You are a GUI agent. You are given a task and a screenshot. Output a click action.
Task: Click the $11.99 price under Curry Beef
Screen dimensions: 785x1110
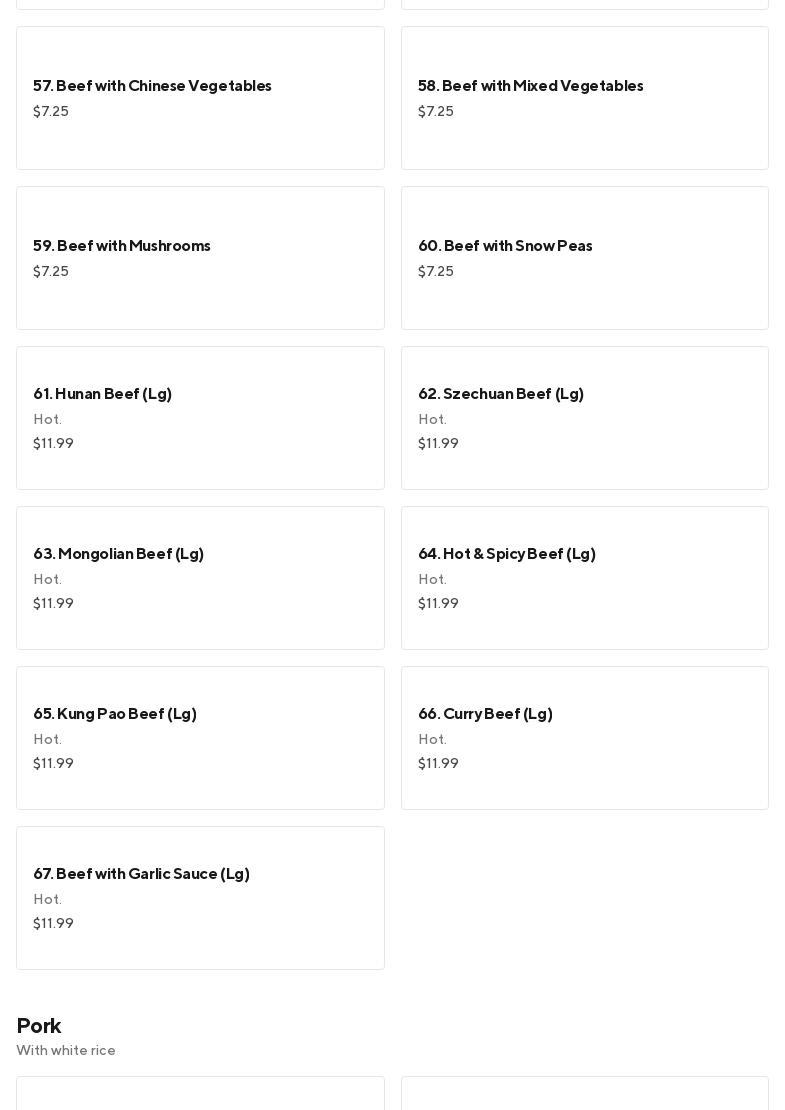tap(438, 764)
